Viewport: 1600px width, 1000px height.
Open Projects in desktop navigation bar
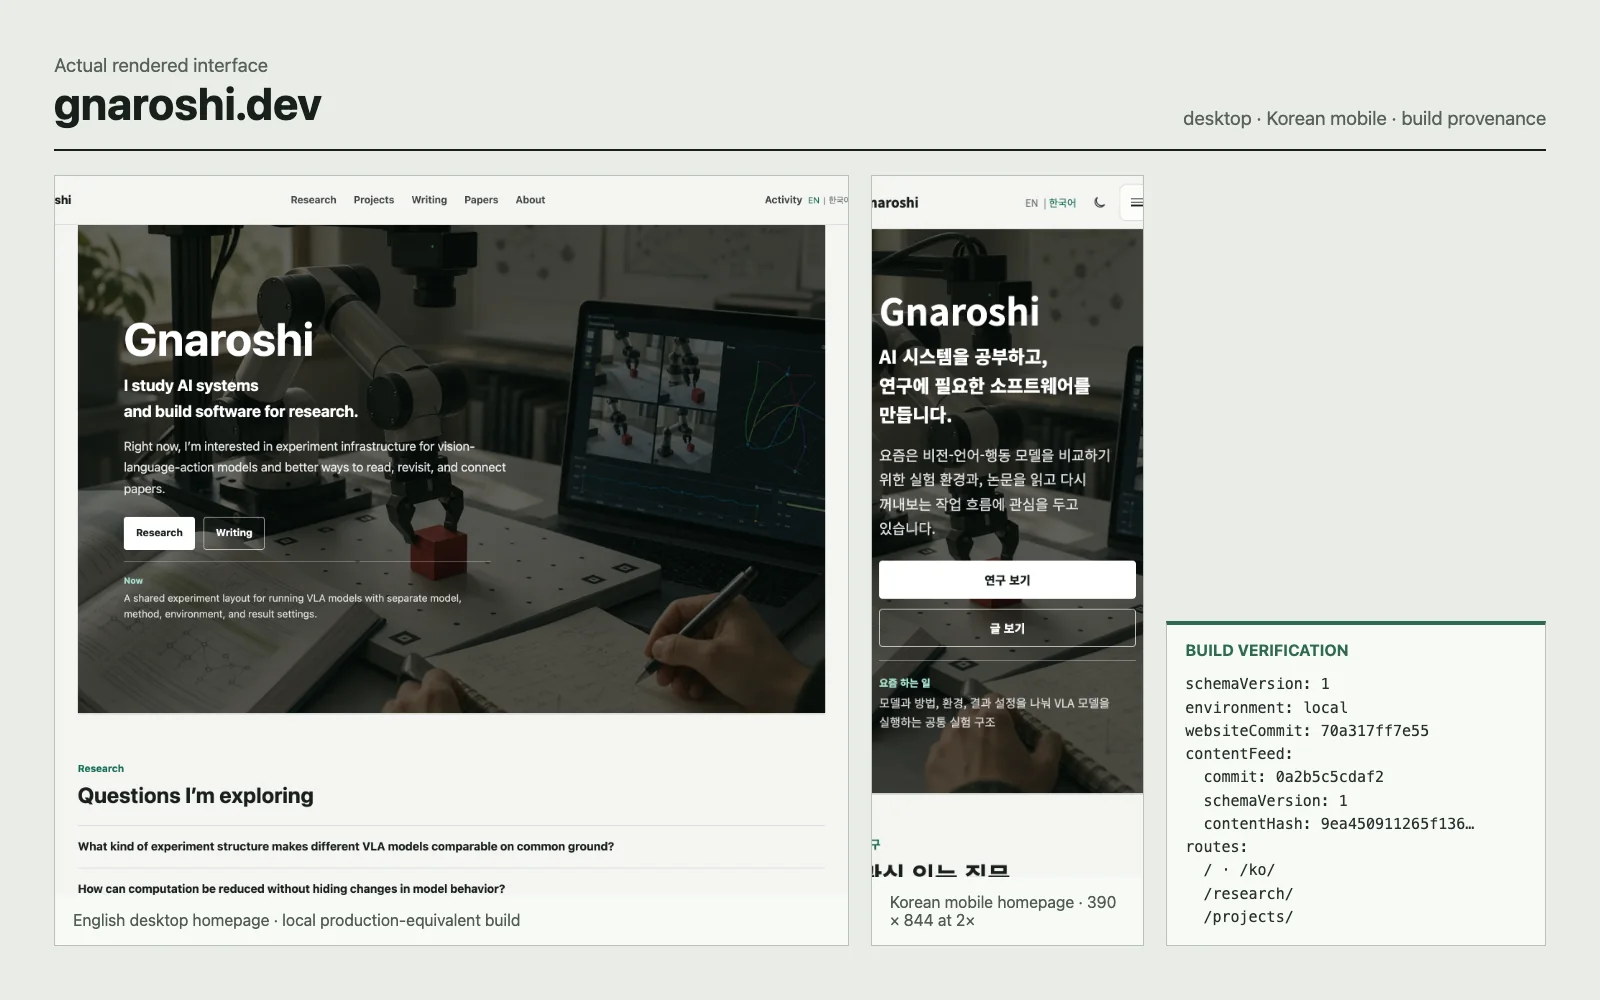pos(374,200)
